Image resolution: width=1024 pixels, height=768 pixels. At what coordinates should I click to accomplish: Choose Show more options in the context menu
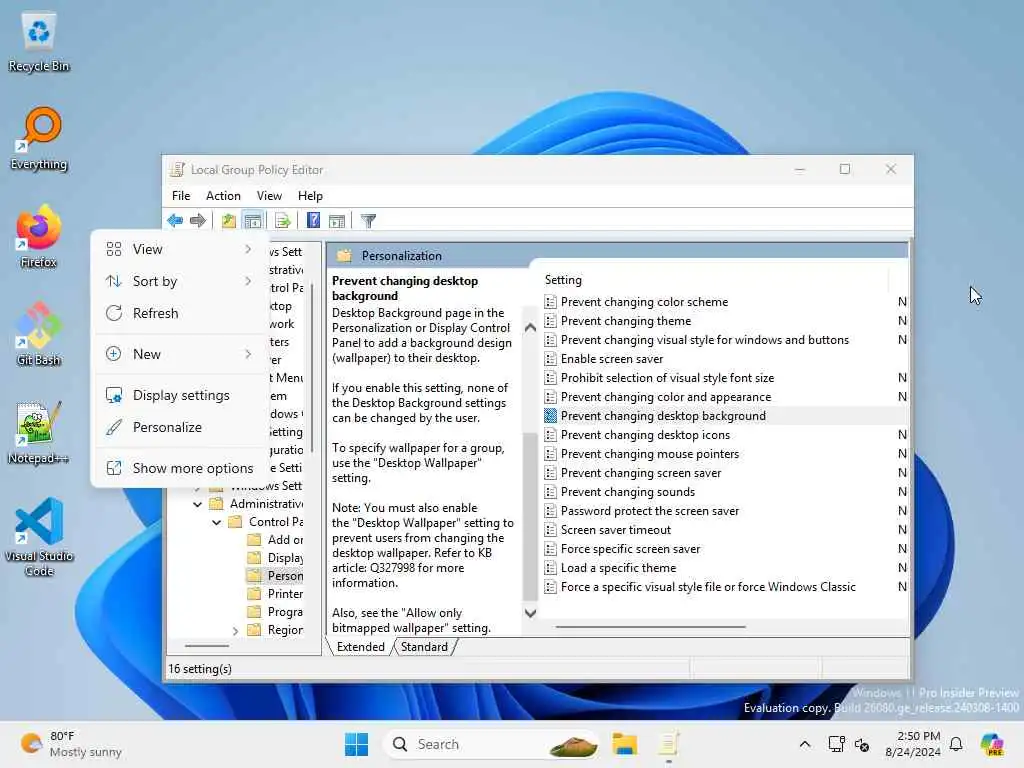click(178, 468)
